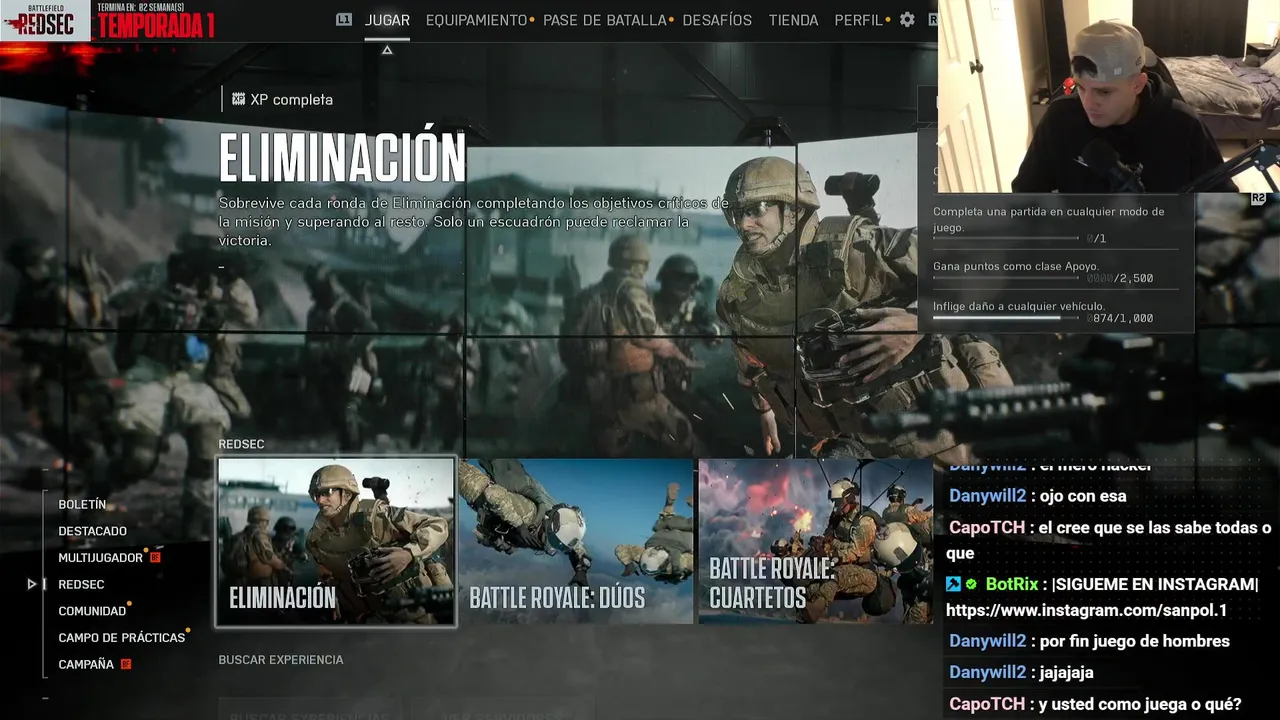Click the 0/1 match completion counter
This screenshot has width=1280, height=720.
point(1097,239)
